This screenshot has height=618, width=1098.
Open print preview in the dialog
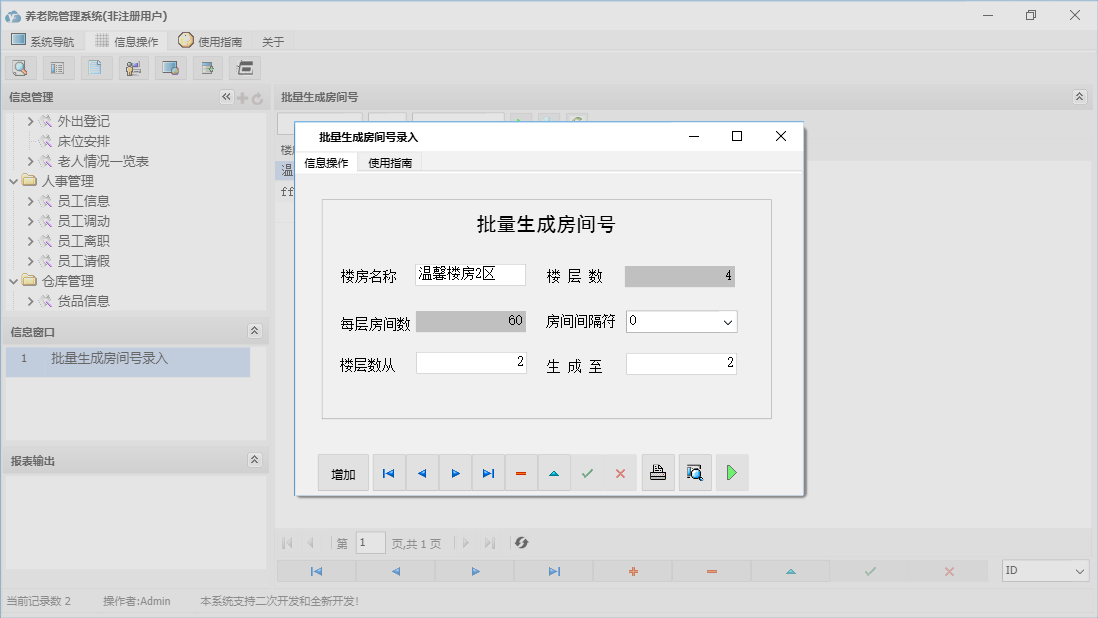pos(695,472)
